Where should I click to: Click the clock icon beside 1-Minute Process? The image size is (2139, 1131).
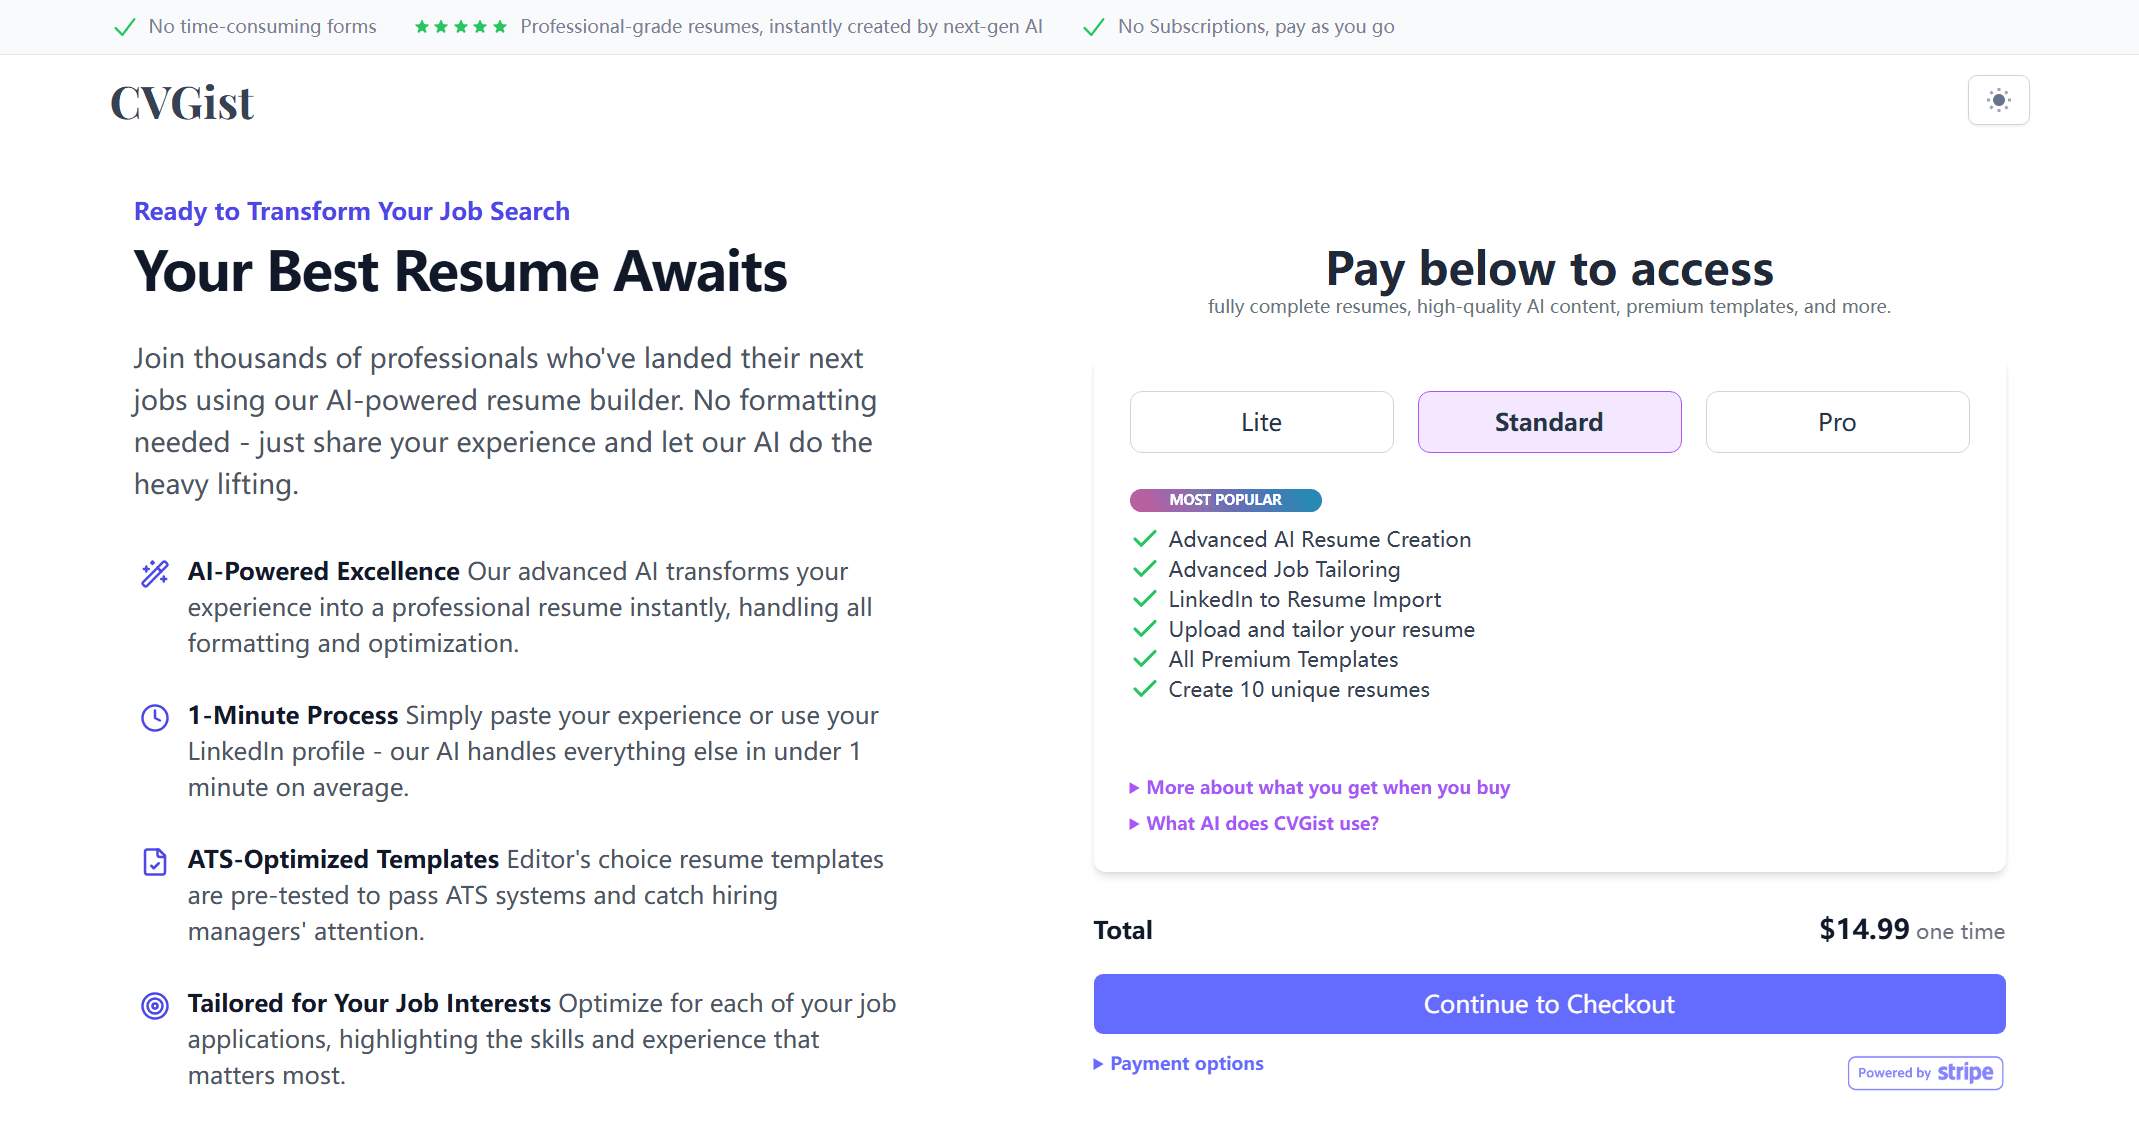[155, 718]
